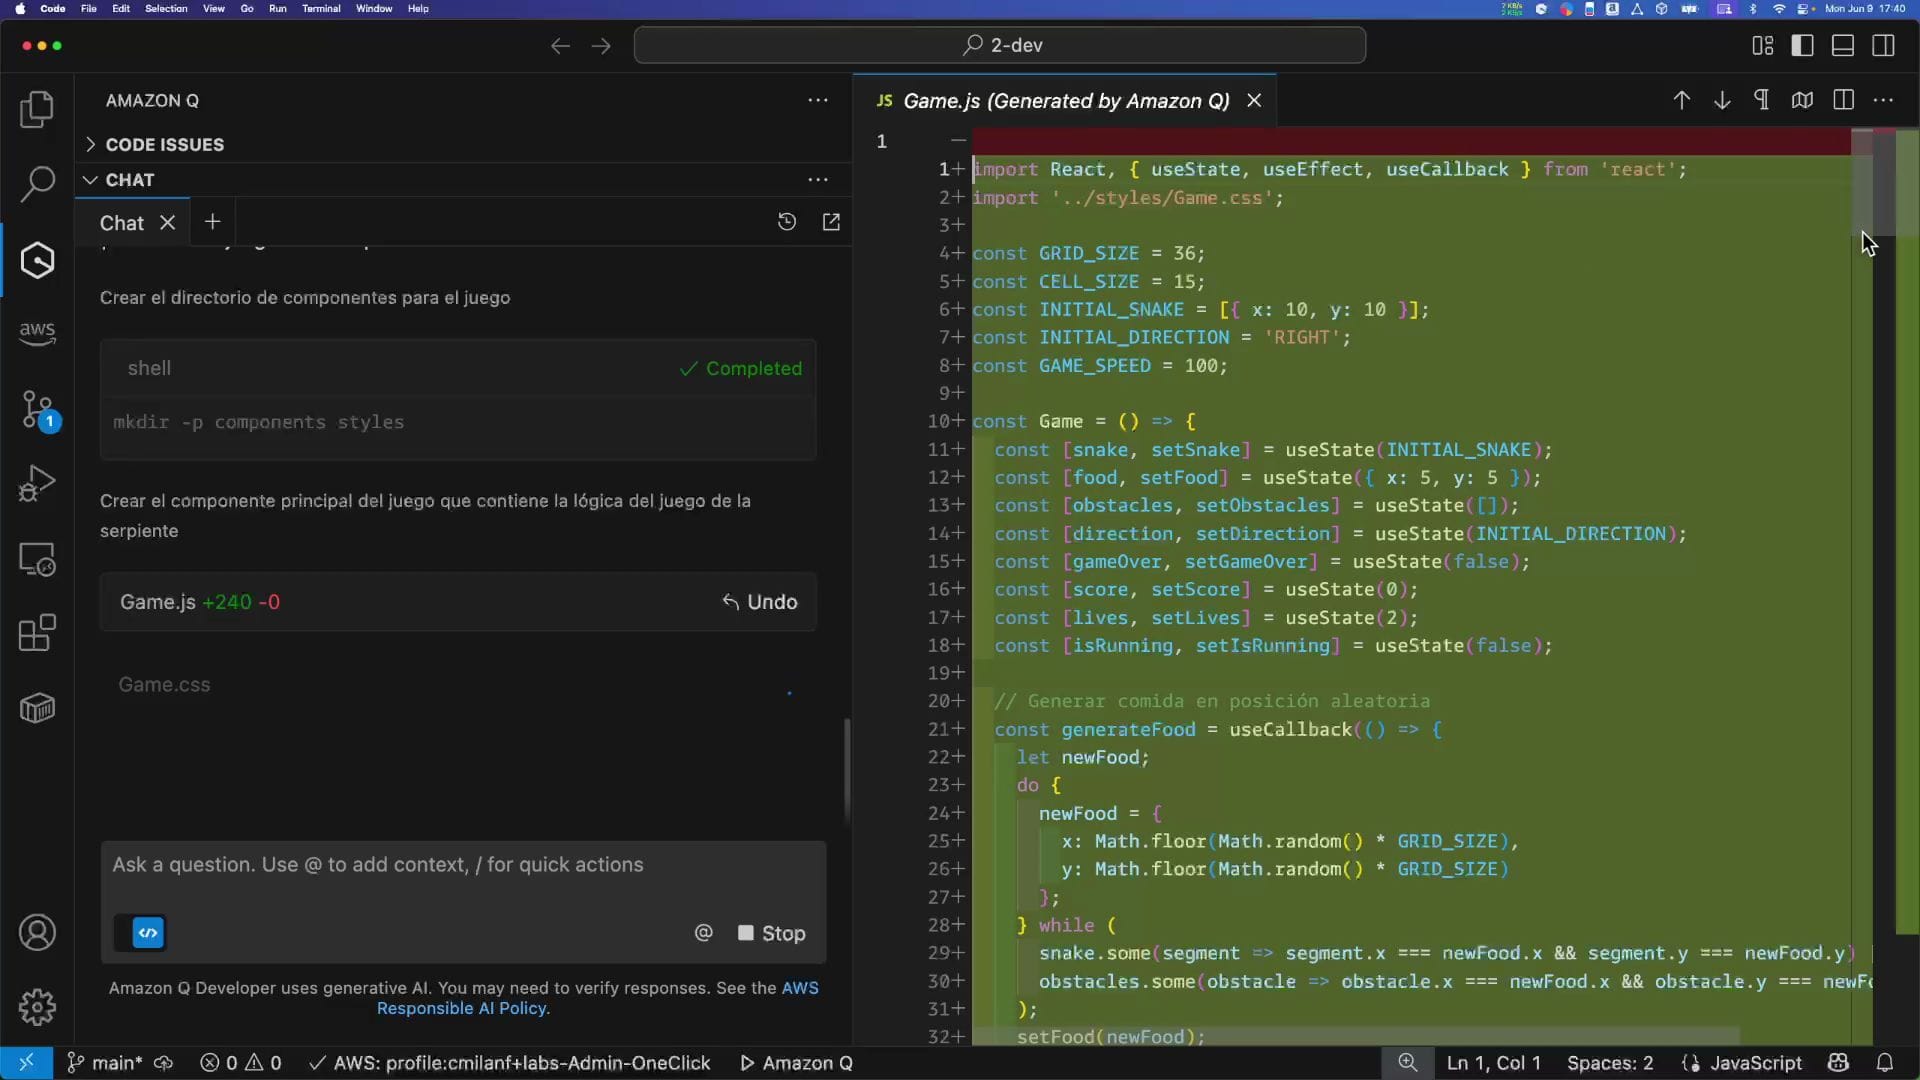The height and width of the screenshot is (1080, 1920).
Task: Toggle the agentic coding switch
Action: coord(140,933)
